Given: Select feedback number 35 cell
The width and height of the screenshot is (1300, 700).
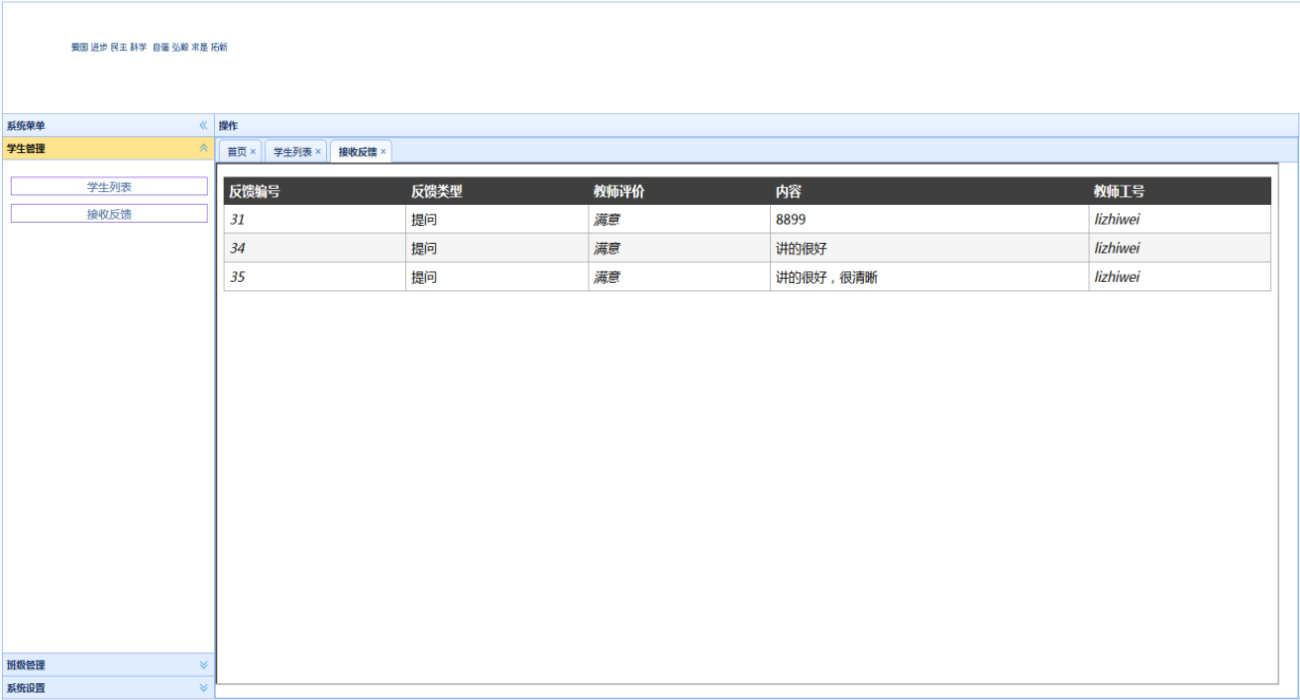Looking at the screenshot, I should (314, 277).
